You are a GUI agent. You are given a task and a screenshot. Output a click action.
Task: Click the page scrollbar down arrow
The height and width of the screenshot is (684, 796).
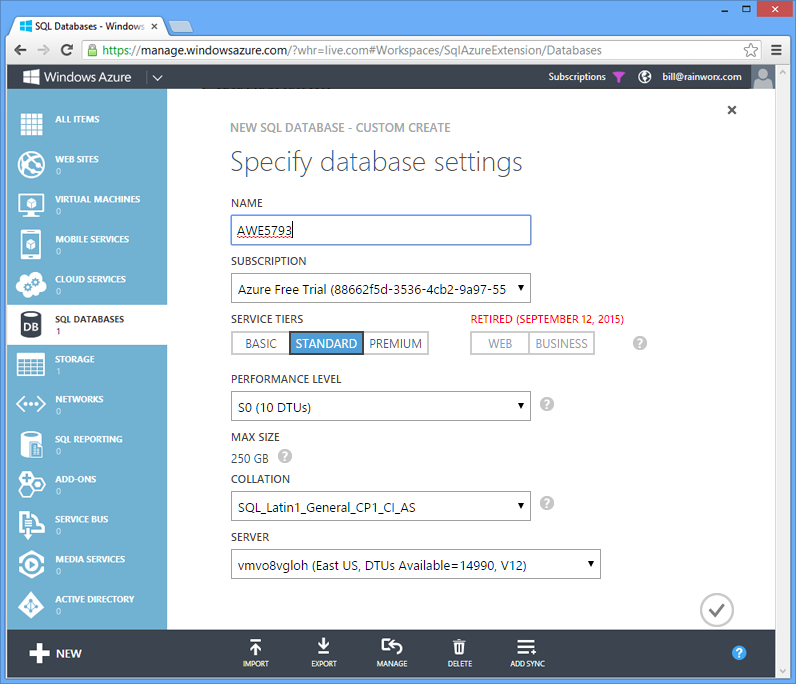[x=782, y=671]
